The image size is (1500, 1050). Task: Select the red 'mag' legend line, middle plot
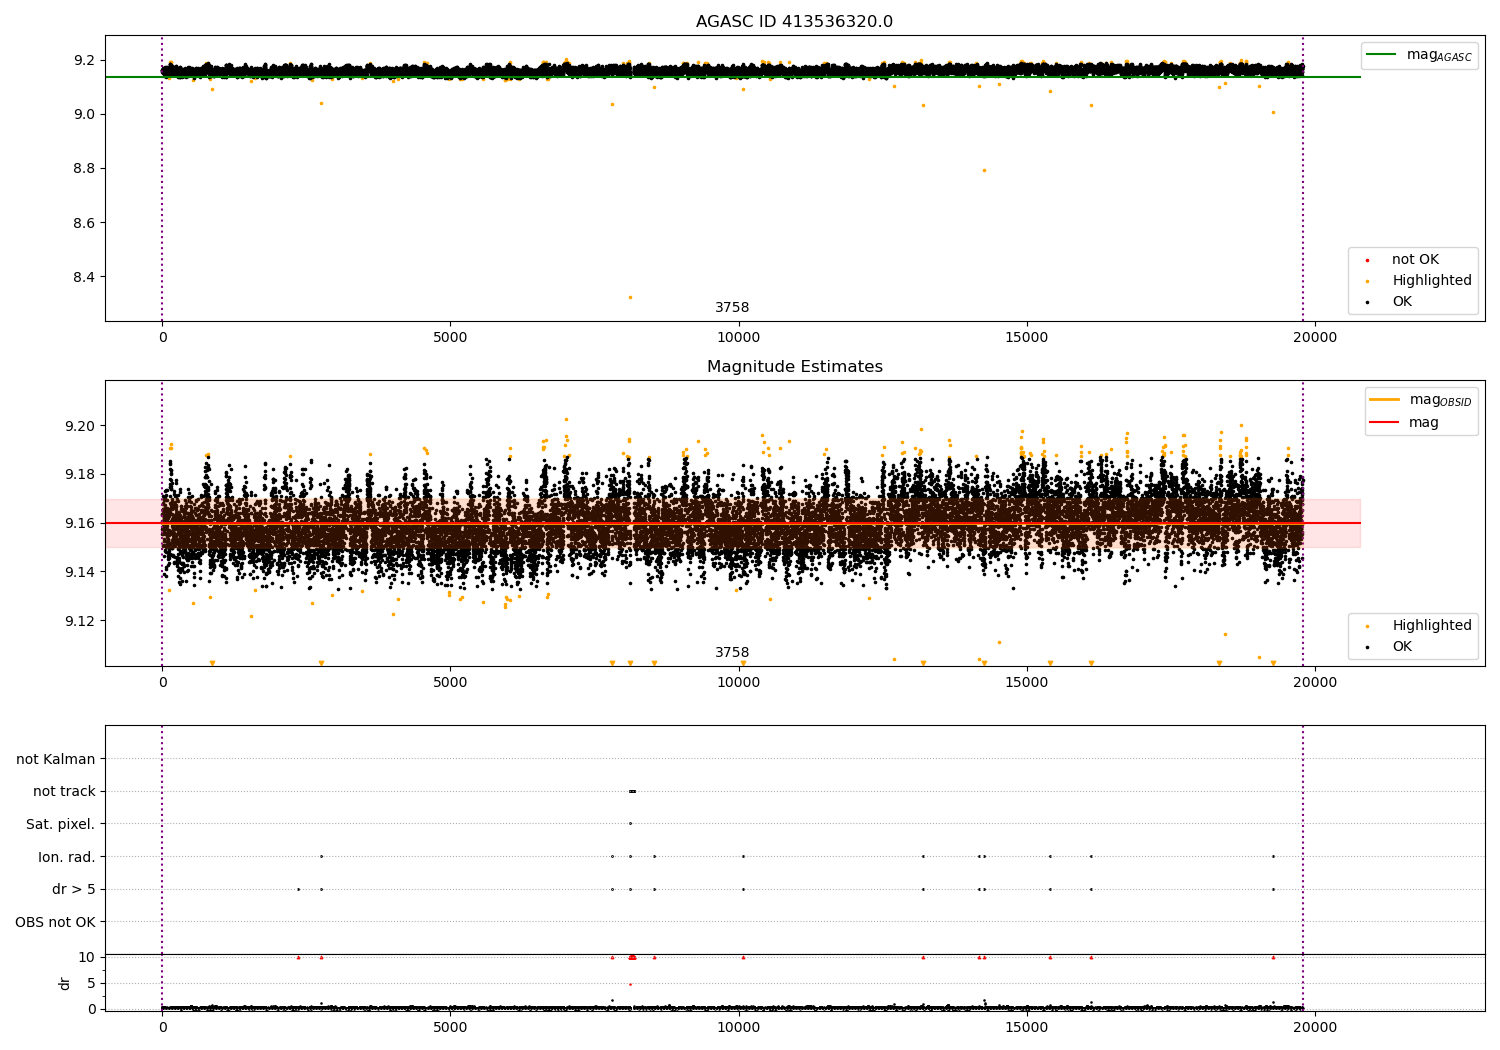[1385, 423]
